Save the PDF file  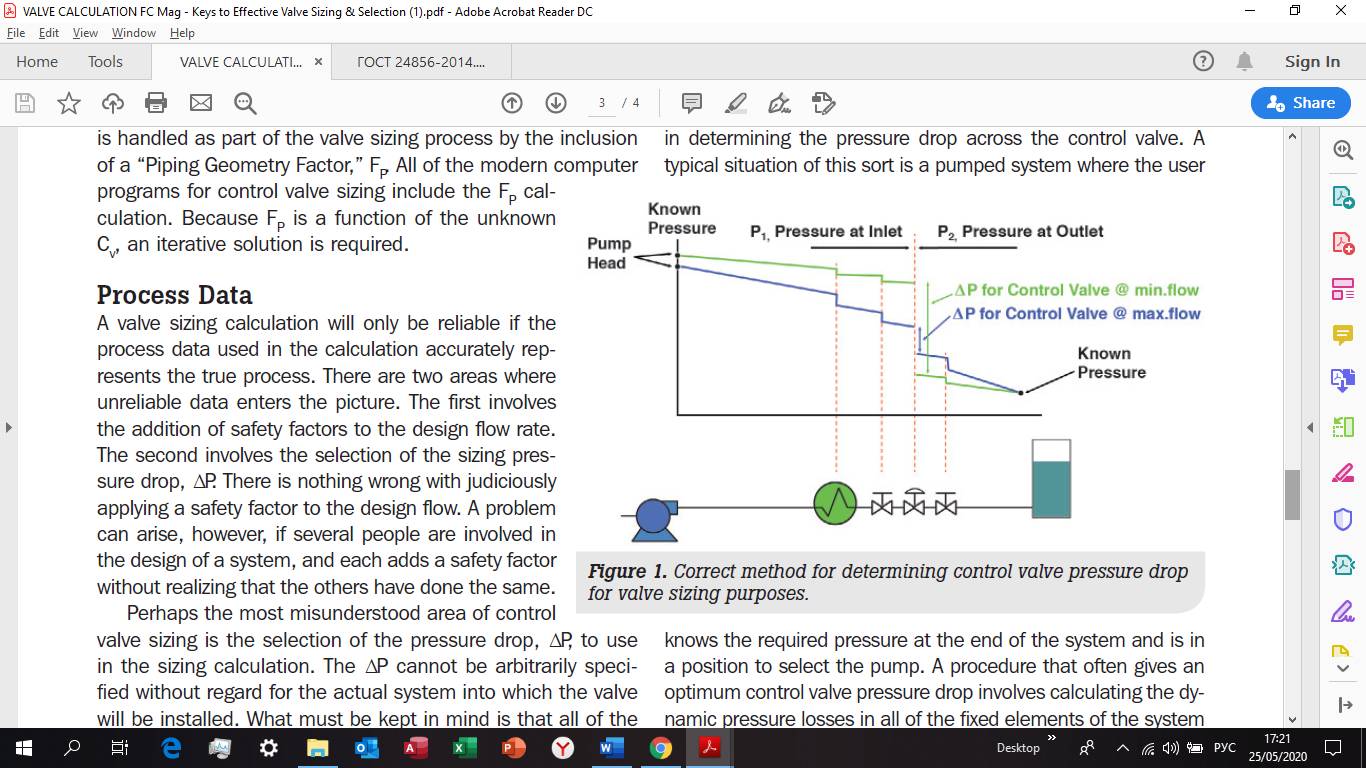click(25, 103)
